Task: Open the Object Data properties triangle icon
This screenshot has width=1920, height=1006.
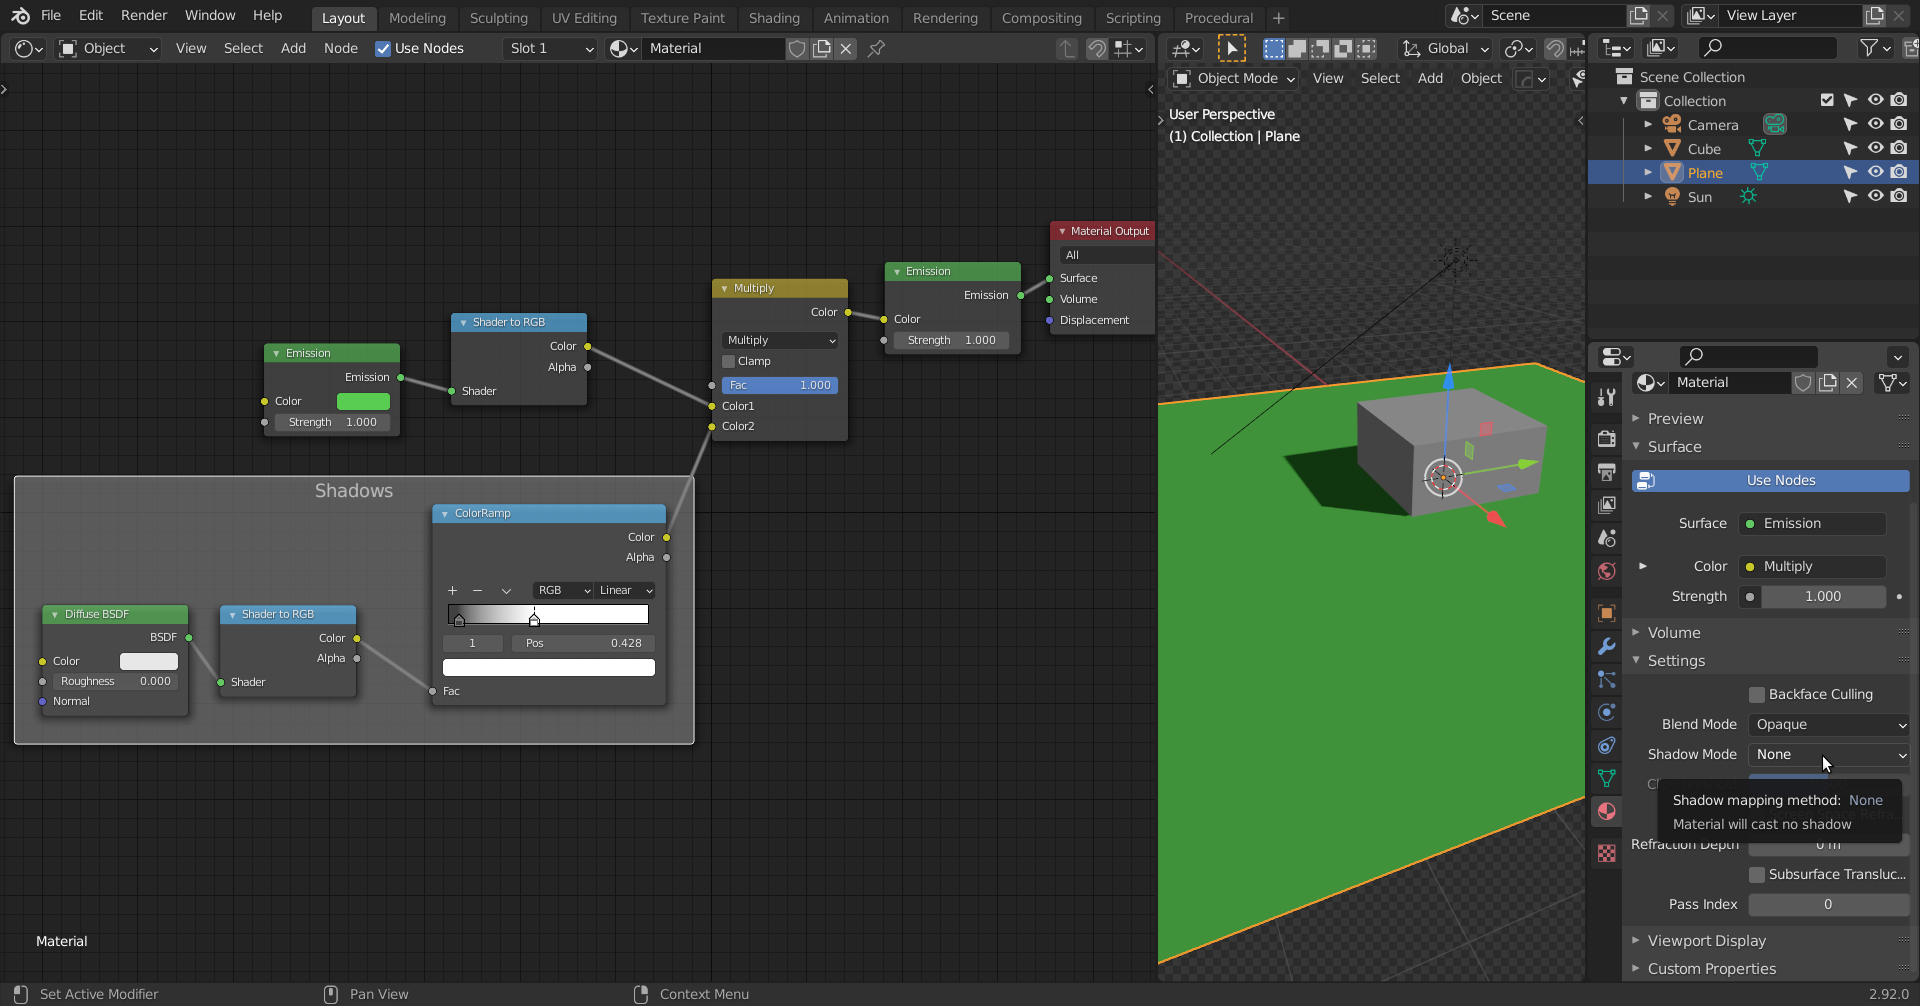Action: [1606, 778]
